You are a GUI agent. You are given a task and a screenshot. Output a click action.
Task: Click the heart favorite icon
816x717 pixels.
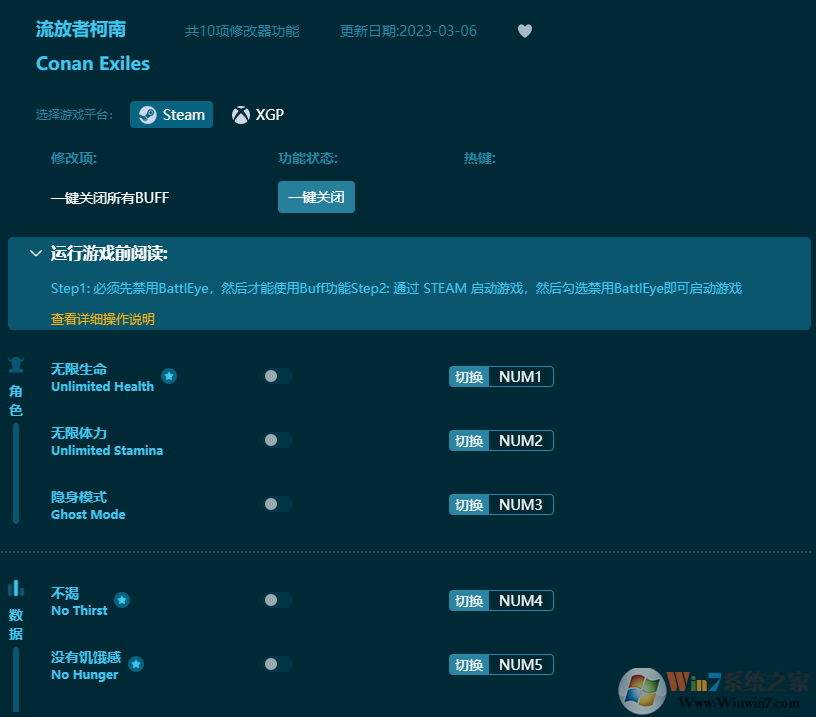[525, 31]
